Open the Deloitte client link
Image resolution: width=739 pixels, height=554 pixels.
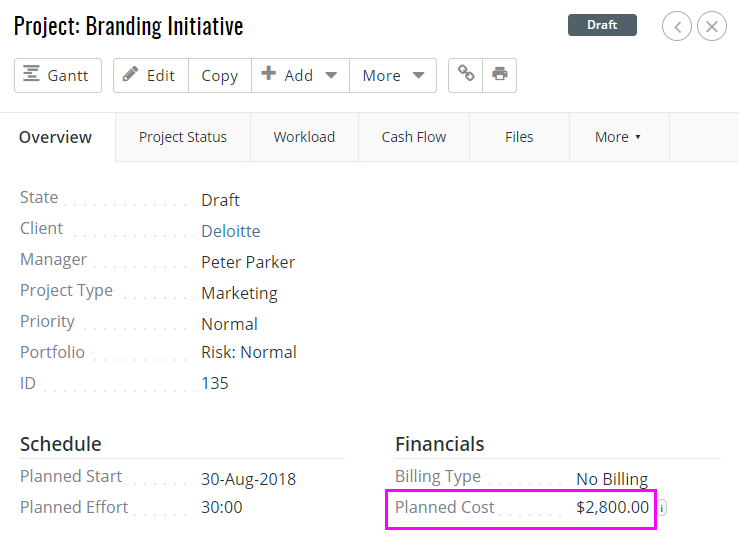tap(230, 231)
